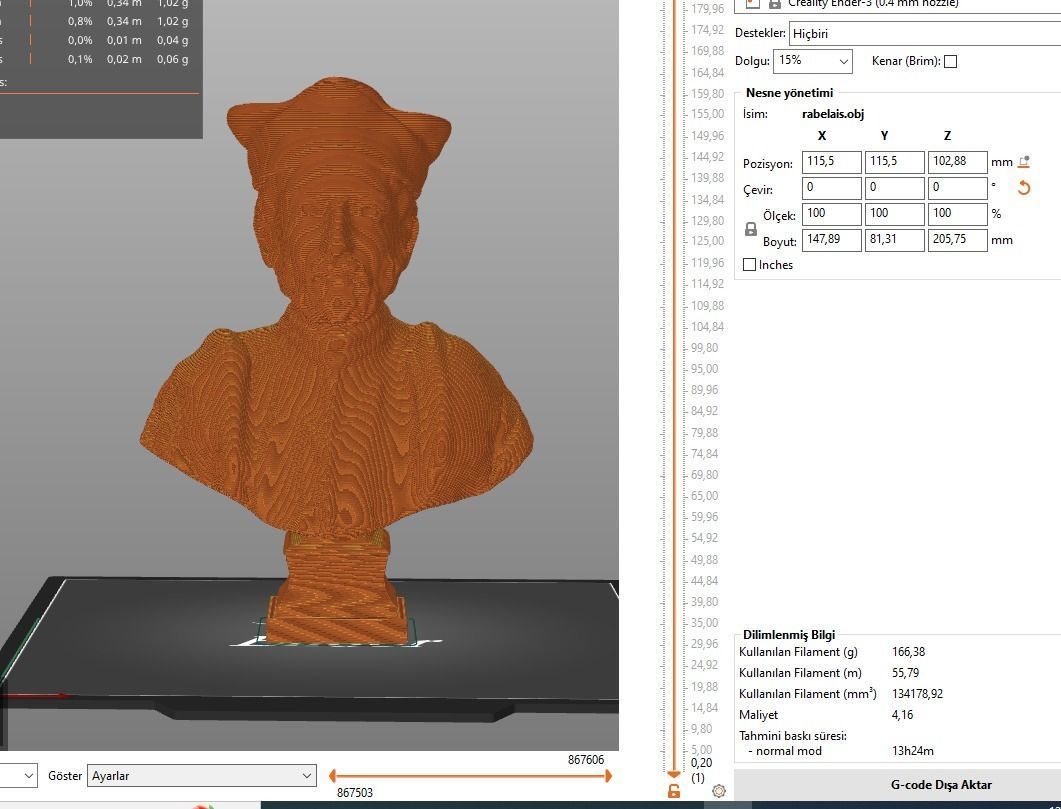Click the legend percentage 0,8%
Screen dimensions: 1061x809
80,21
